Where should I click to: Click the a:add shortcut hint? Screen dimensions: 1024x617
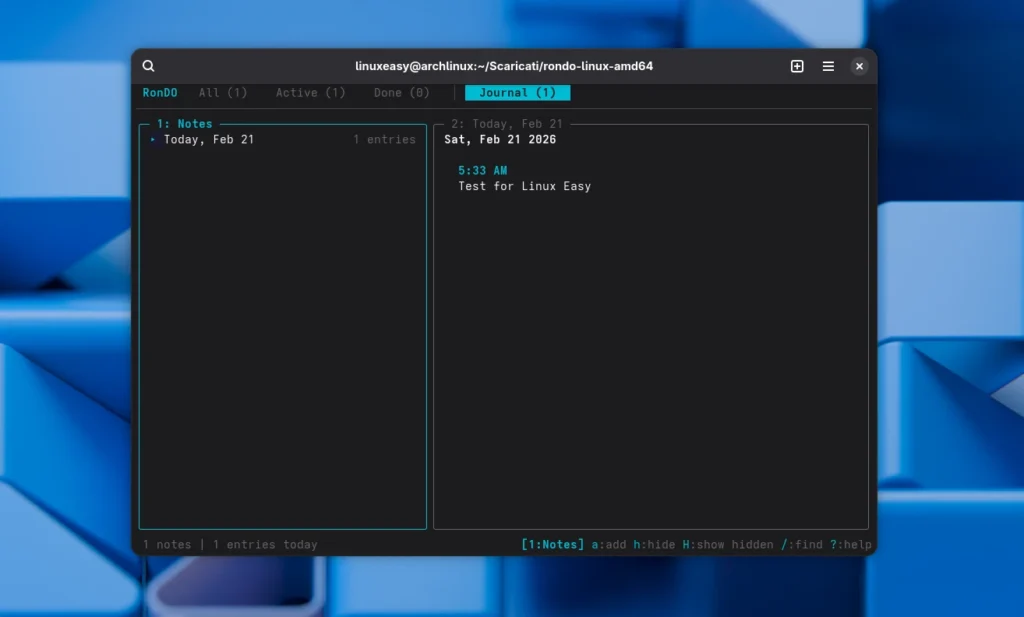tap(608, 545)
